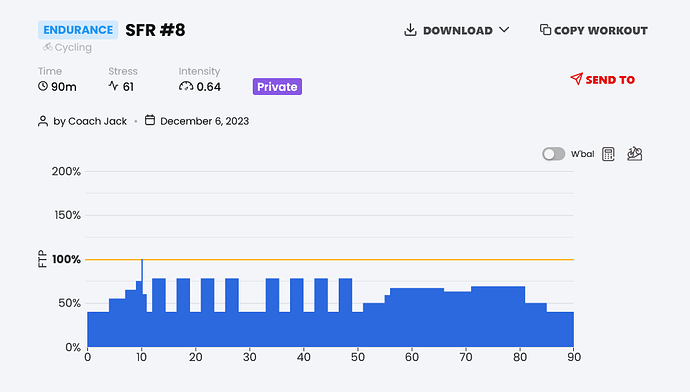The width and height of the screenshot is (690, 392).
Task: Click the calendar icon by December 6, 2023
Action: pyautogui.click(x=150, y=120)
